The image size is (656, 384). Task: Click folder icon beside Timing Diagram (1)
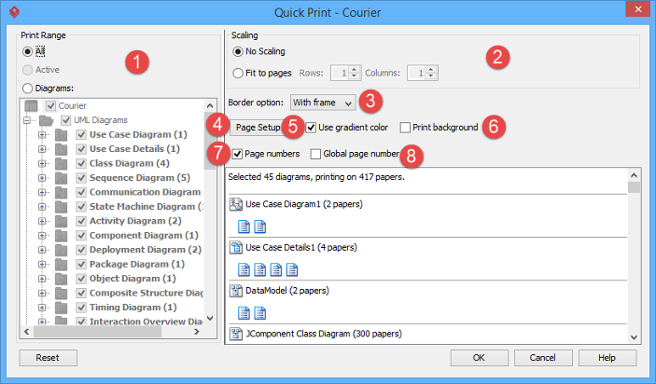[x=61, y=307]
